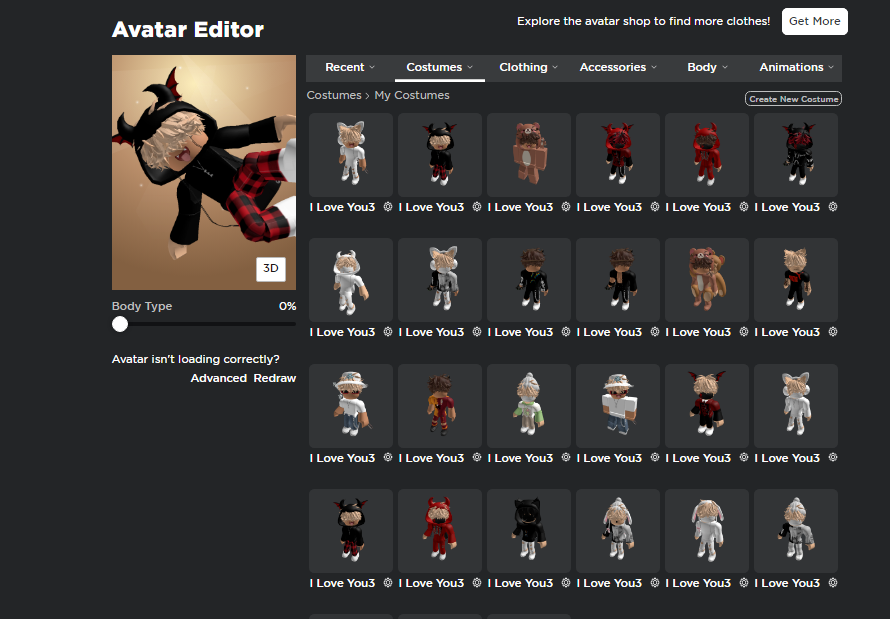890x619 pixels.
Task: Open the Recent tab
Action: pos(350,68)
